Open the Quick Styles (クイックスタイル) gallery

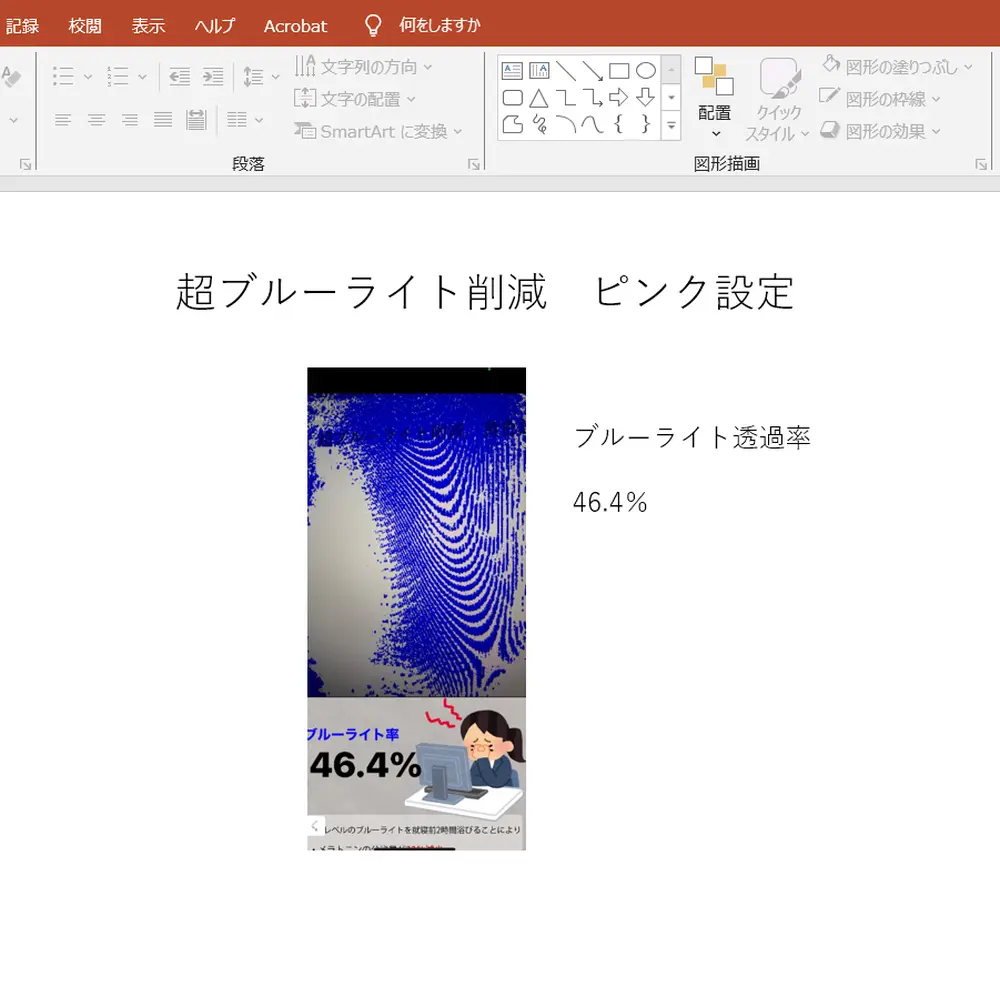(779, 100)
